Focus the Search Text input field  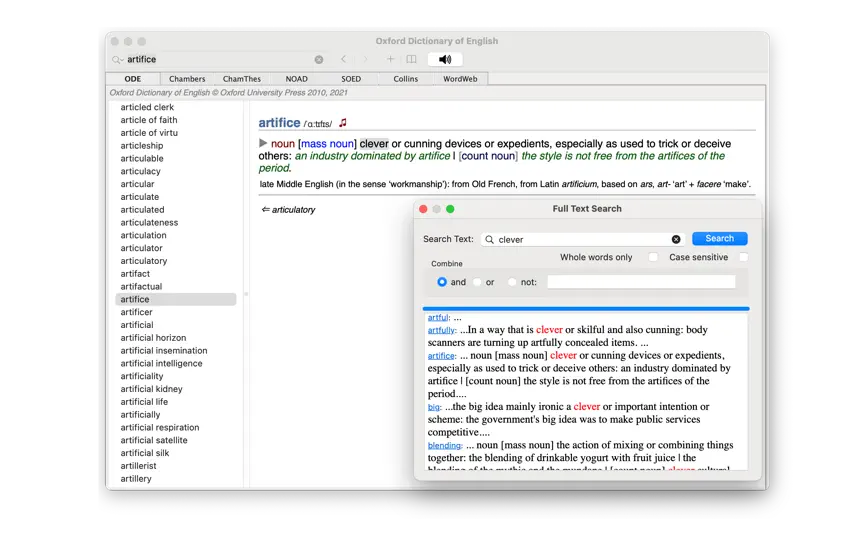[583, 239]
